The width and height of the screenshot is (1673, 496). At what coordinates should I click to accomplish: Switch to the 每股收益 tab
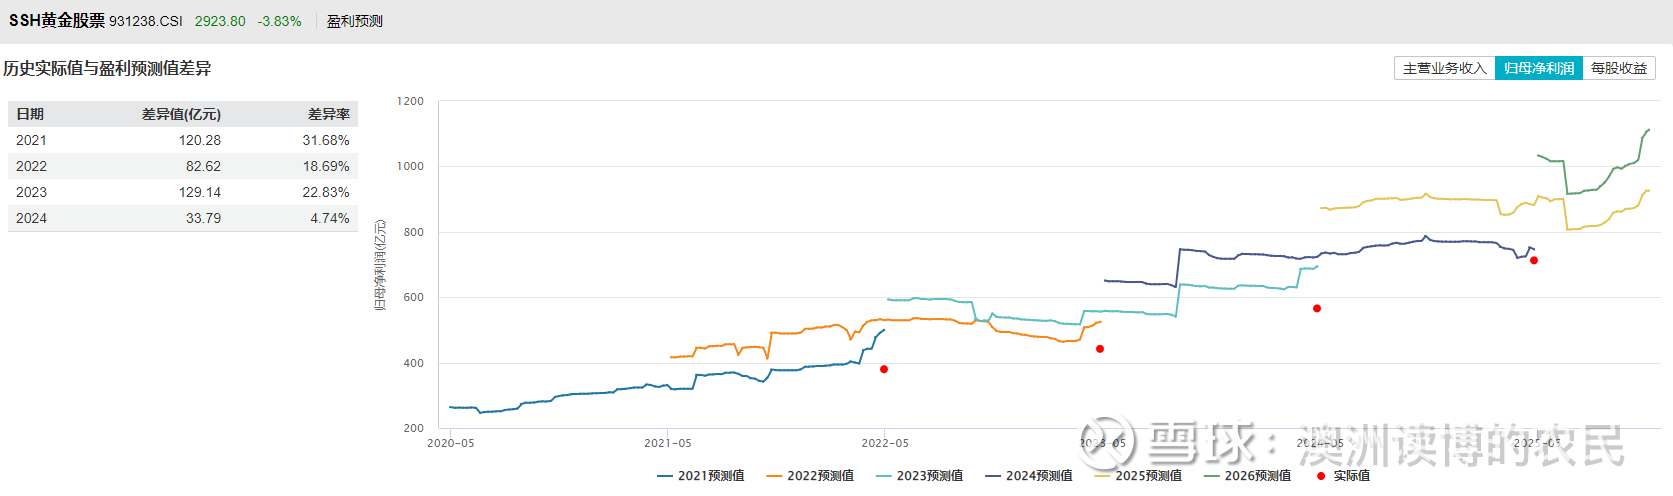1618,68
